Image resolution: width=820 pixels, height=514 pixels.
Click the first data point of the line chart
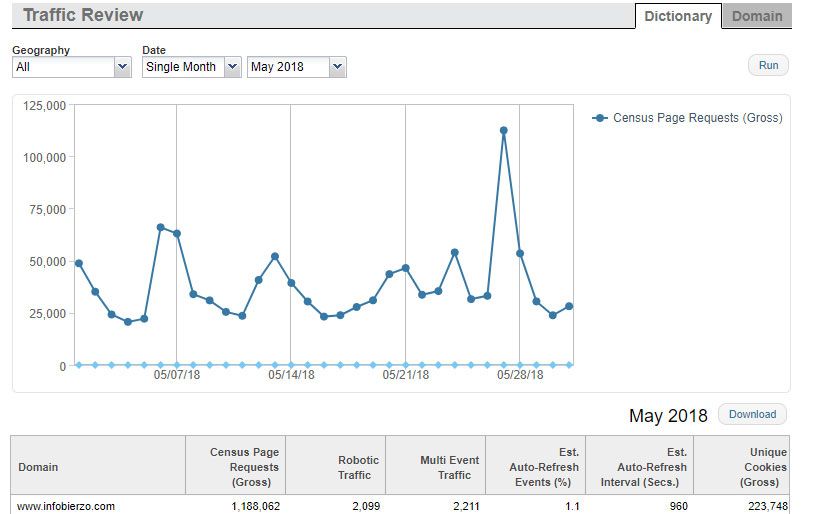[x=79, y=263]
